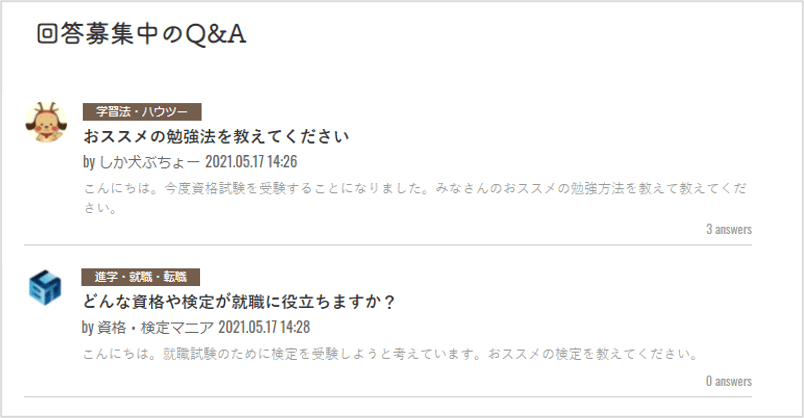Click the word "by" before 資格・検定マニア

tap(88, 327)
